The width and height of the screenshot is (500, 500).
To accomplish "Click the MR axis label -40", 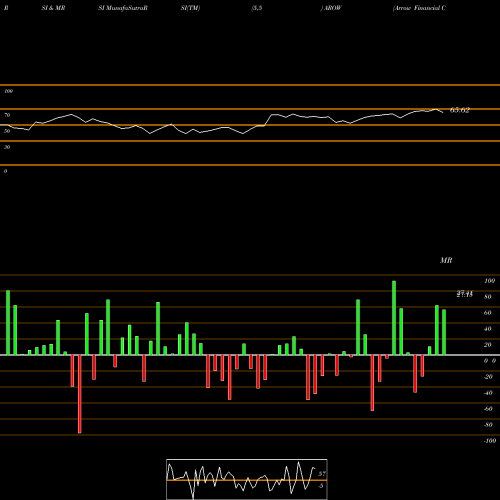I will [488, 393].
